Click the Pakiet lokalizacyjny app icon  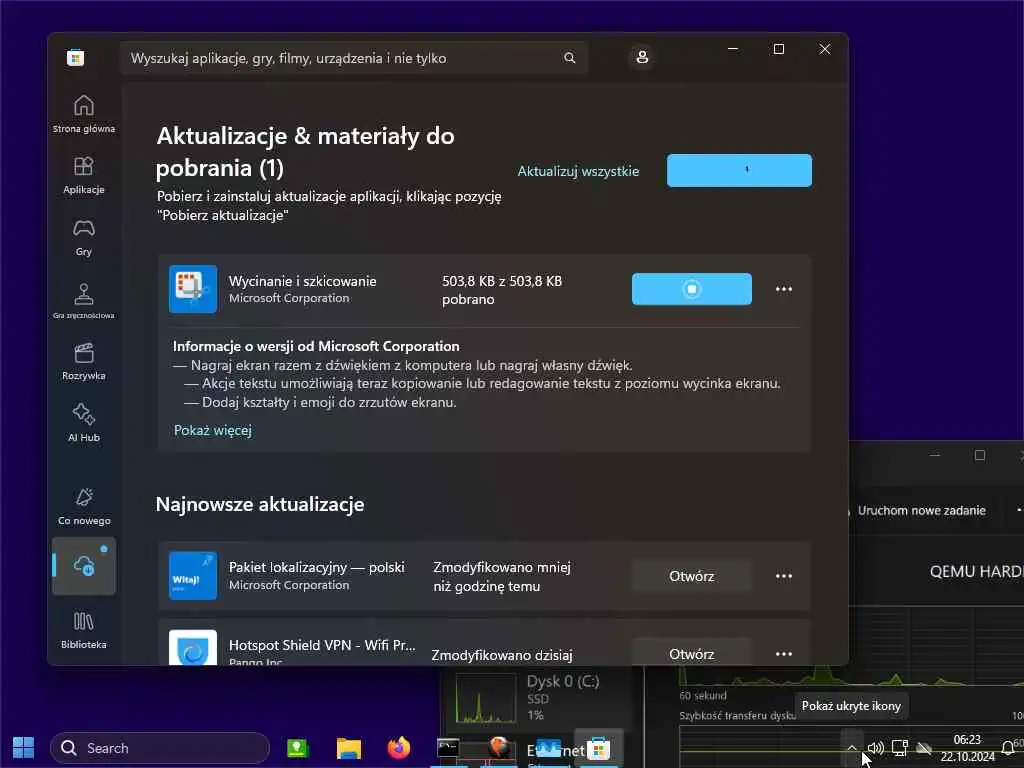pyautogui.click(x=193, y=576)
